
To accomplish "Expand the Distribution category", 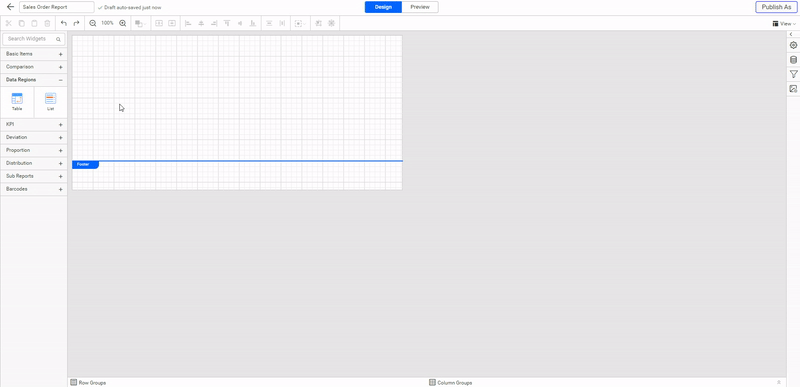I will [x=33, y=163].
